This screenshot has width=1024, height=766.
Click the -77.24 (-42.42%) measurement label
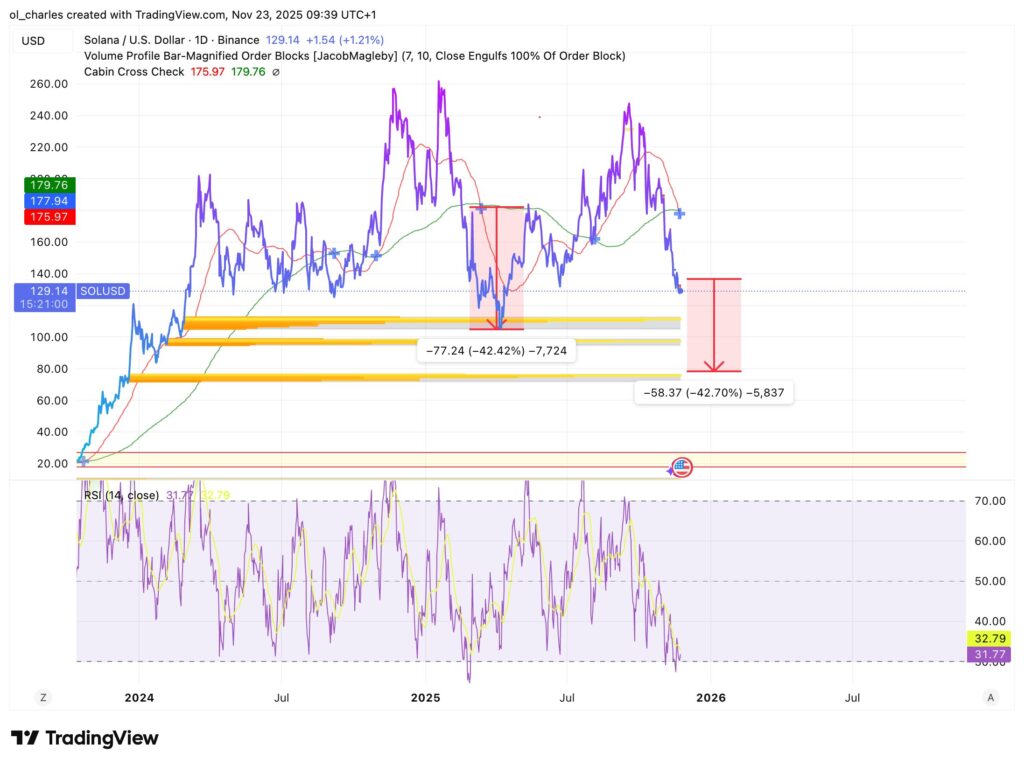(497, 351)
